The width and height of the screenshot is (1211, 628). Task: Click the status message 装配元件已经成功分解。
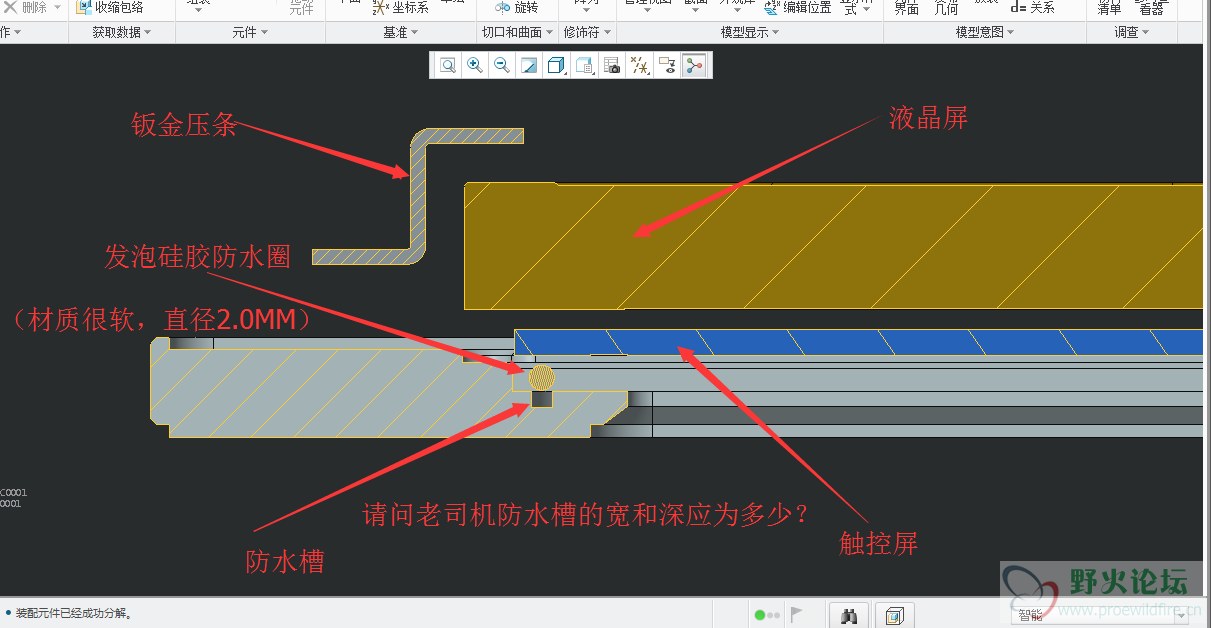pos(74,613)
